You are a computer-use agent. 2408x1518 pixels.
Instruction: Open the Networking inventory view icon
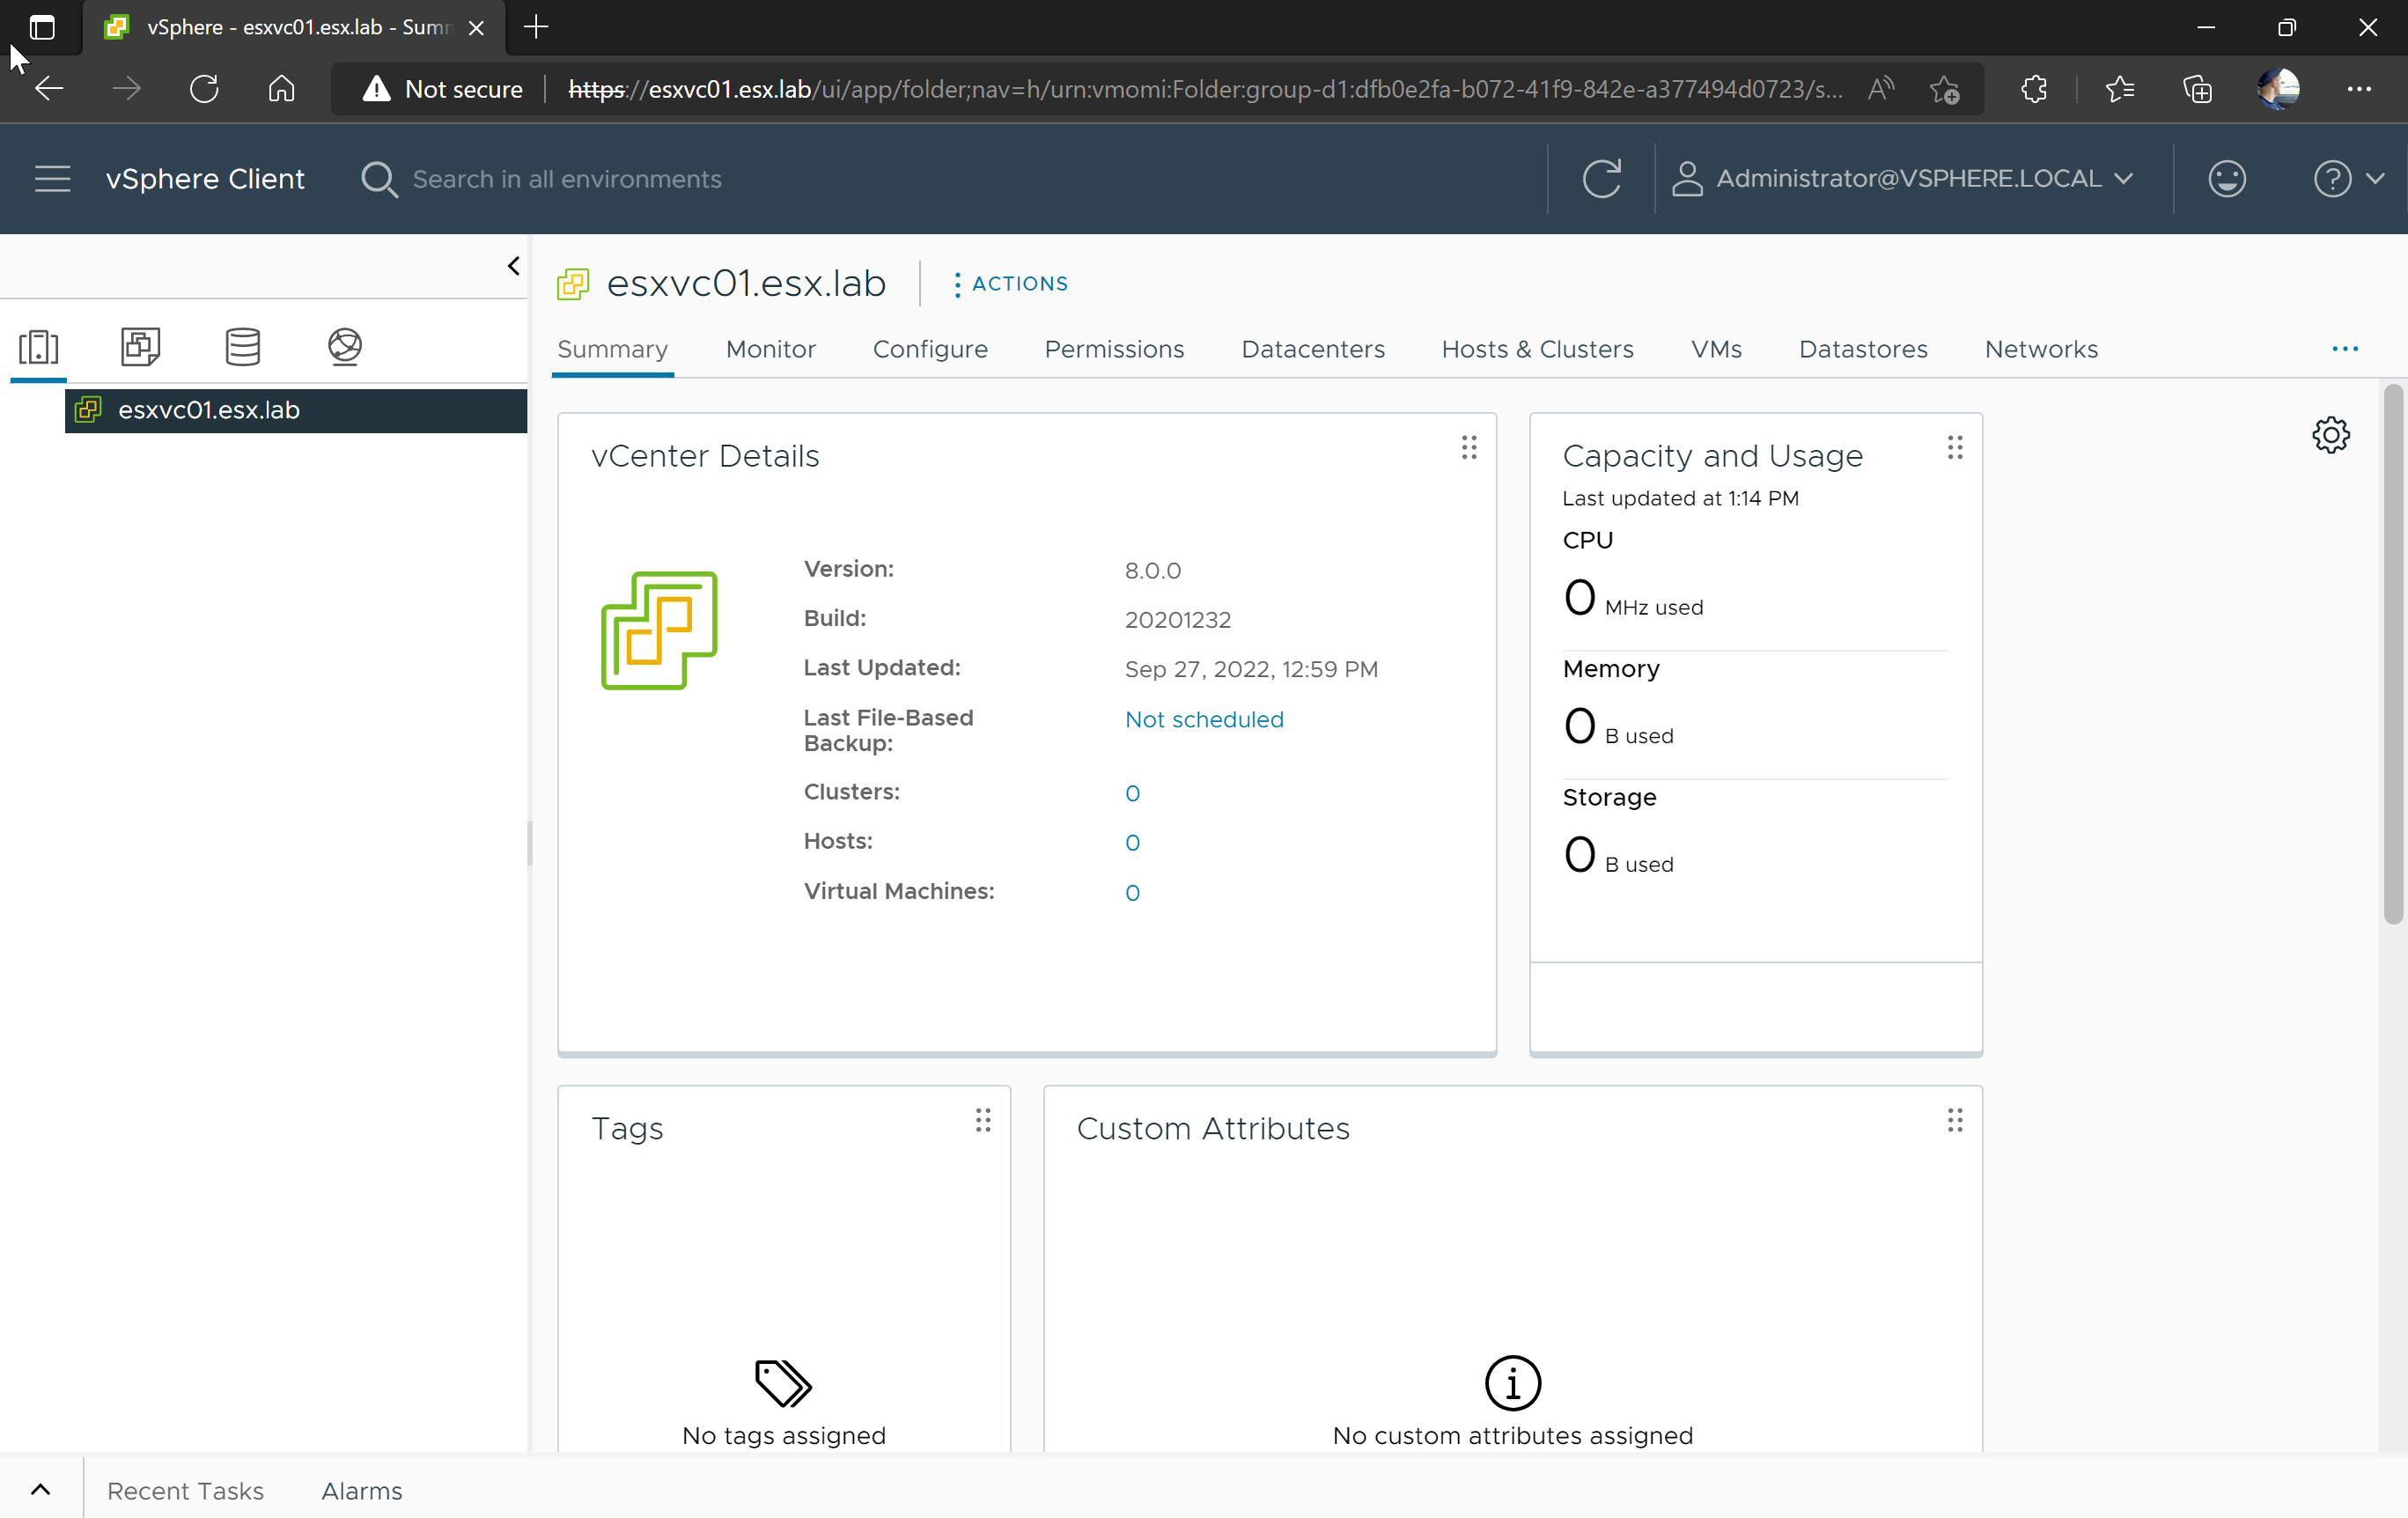[345, 347]
